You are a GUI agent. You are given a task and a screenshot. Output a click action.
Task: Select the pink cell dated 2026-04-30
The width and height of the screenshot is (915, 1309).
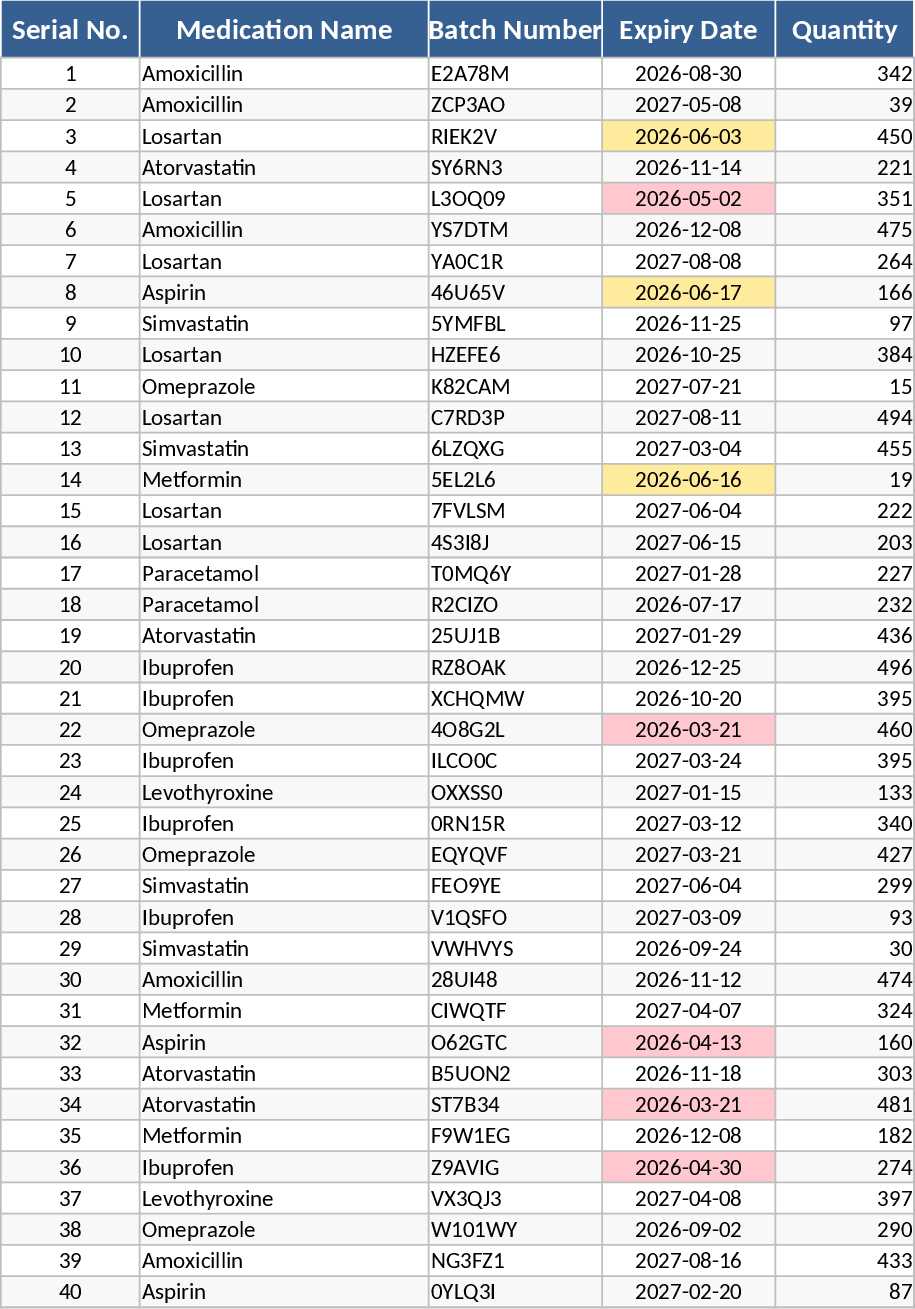tap(688, 1168)
